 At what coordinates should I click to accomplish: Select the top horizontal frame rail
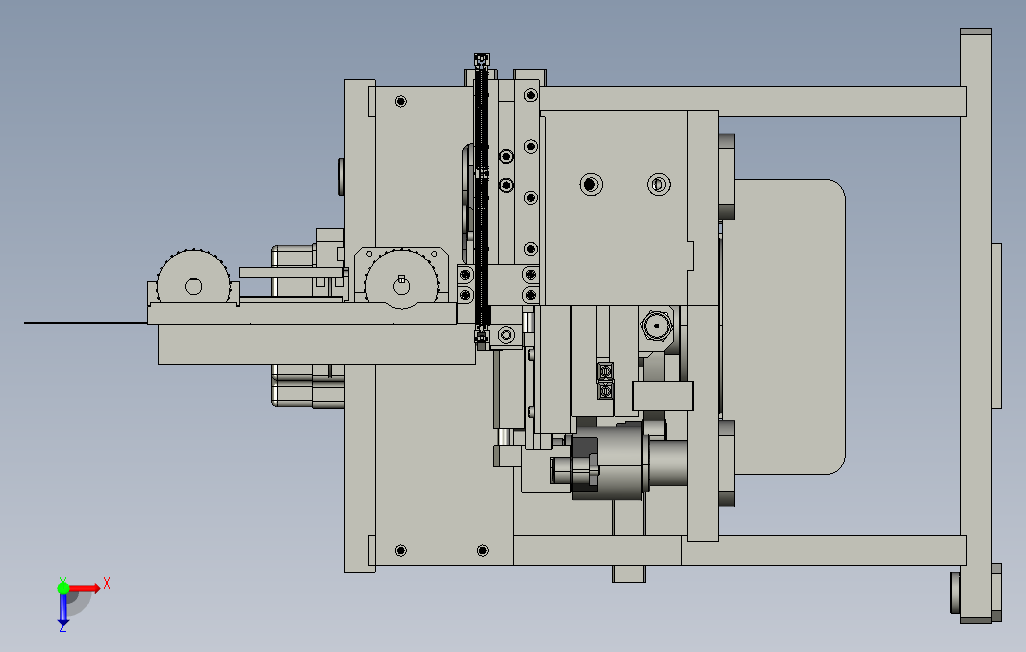point(752,101)
